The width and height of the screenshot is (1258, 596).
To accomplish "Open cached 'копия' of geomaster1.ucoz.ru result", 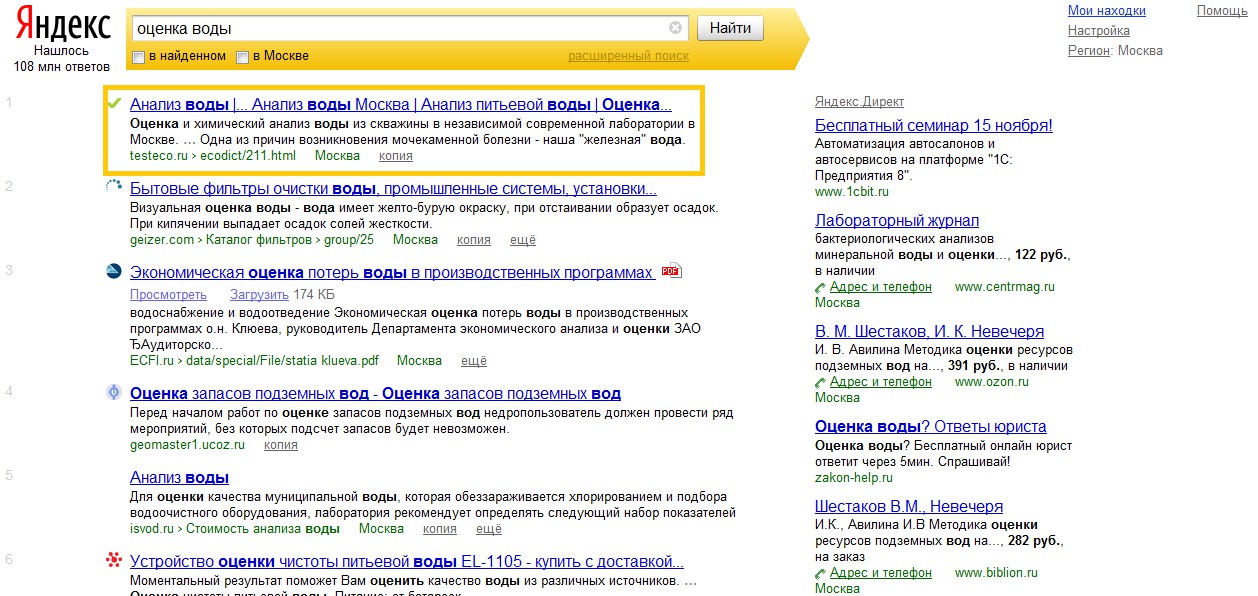I will click(281, 445).
